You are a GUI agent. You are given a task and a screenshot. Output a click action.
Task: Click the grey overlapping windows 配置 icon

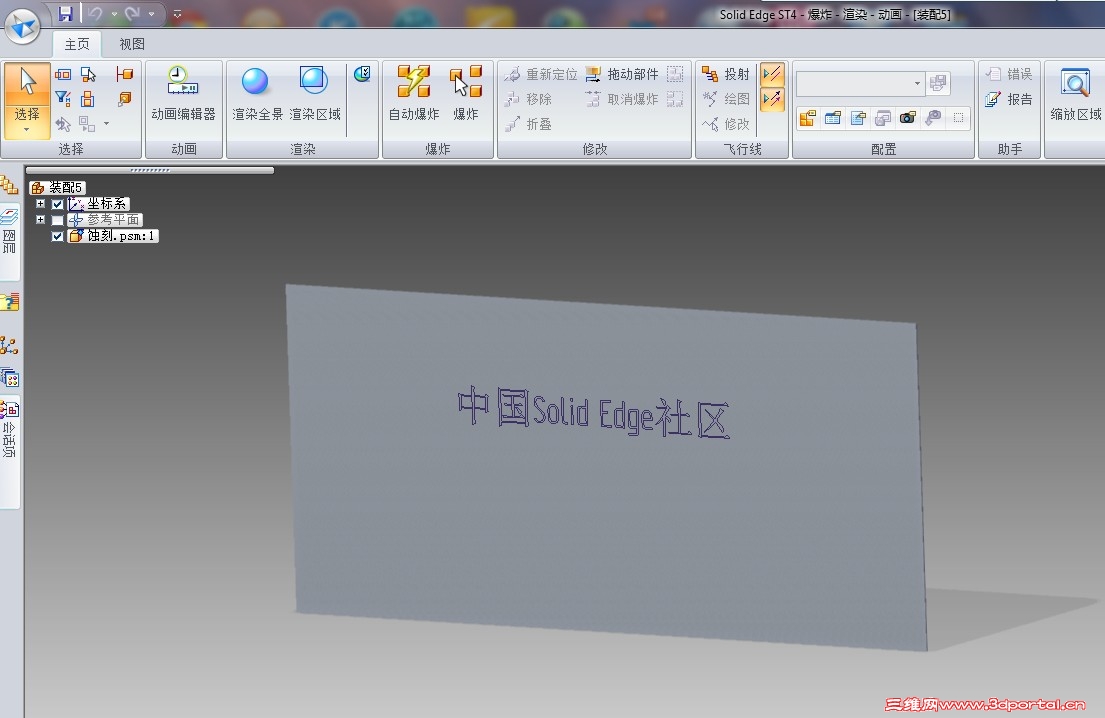point(882,118)
